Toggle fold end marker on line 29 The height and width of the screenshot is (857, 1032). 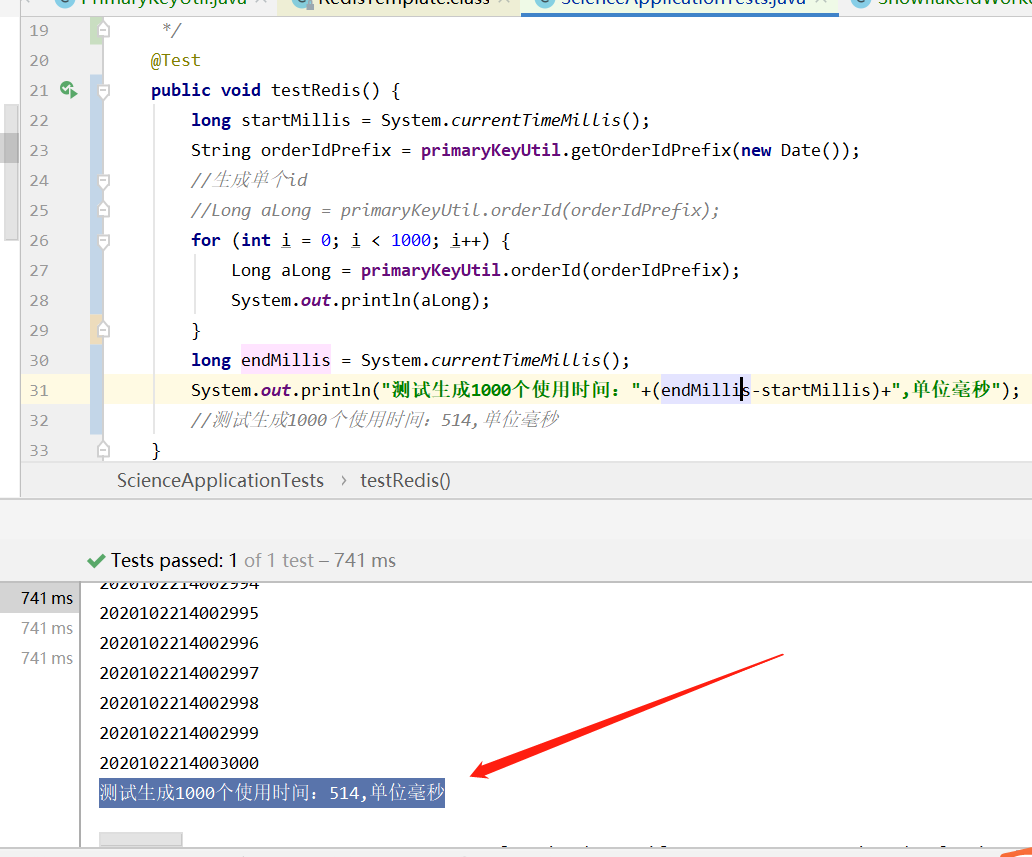[103, 330]
